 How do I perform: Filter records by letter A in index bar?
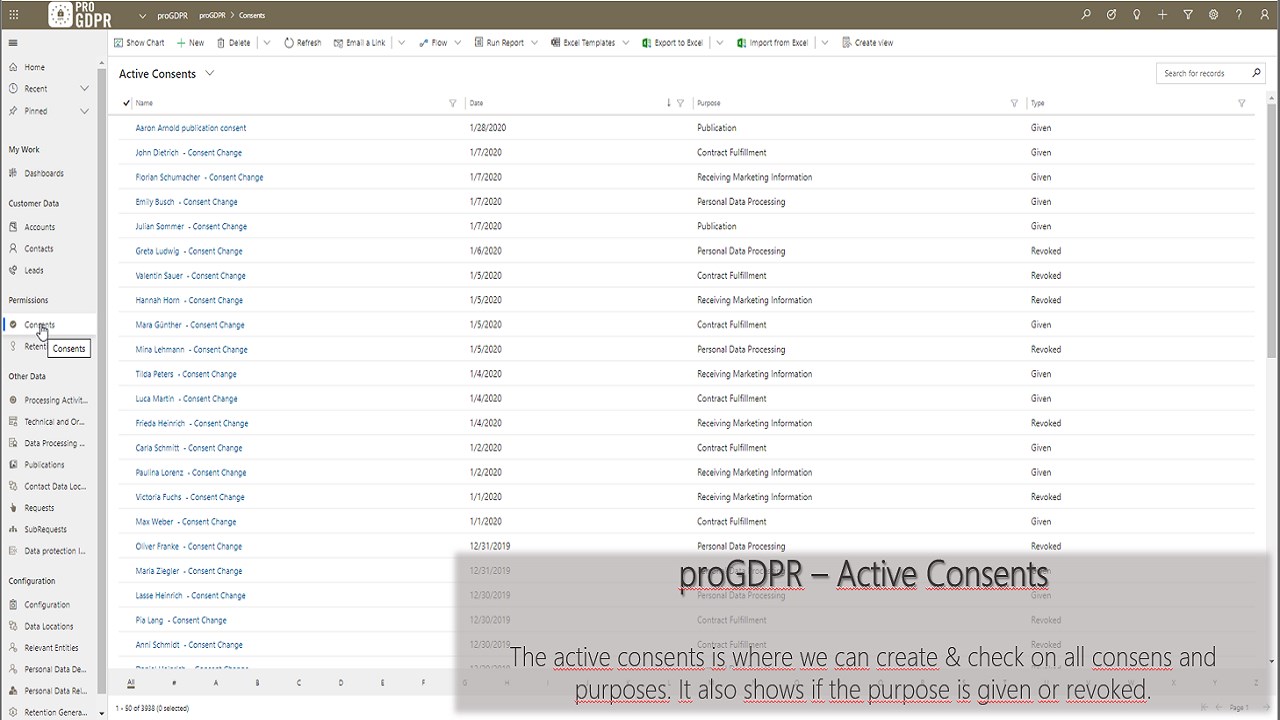click(216, 683)
